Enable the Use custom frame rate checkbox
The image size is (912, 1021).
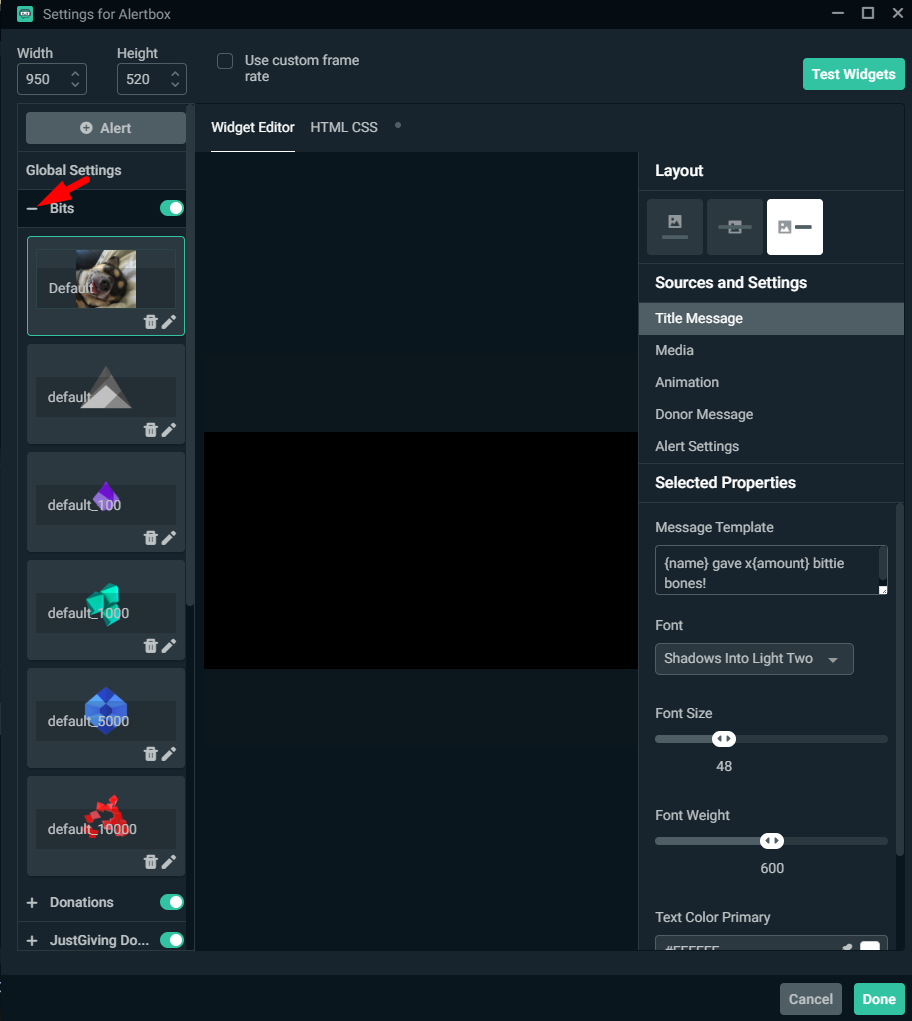click(225, 61)
